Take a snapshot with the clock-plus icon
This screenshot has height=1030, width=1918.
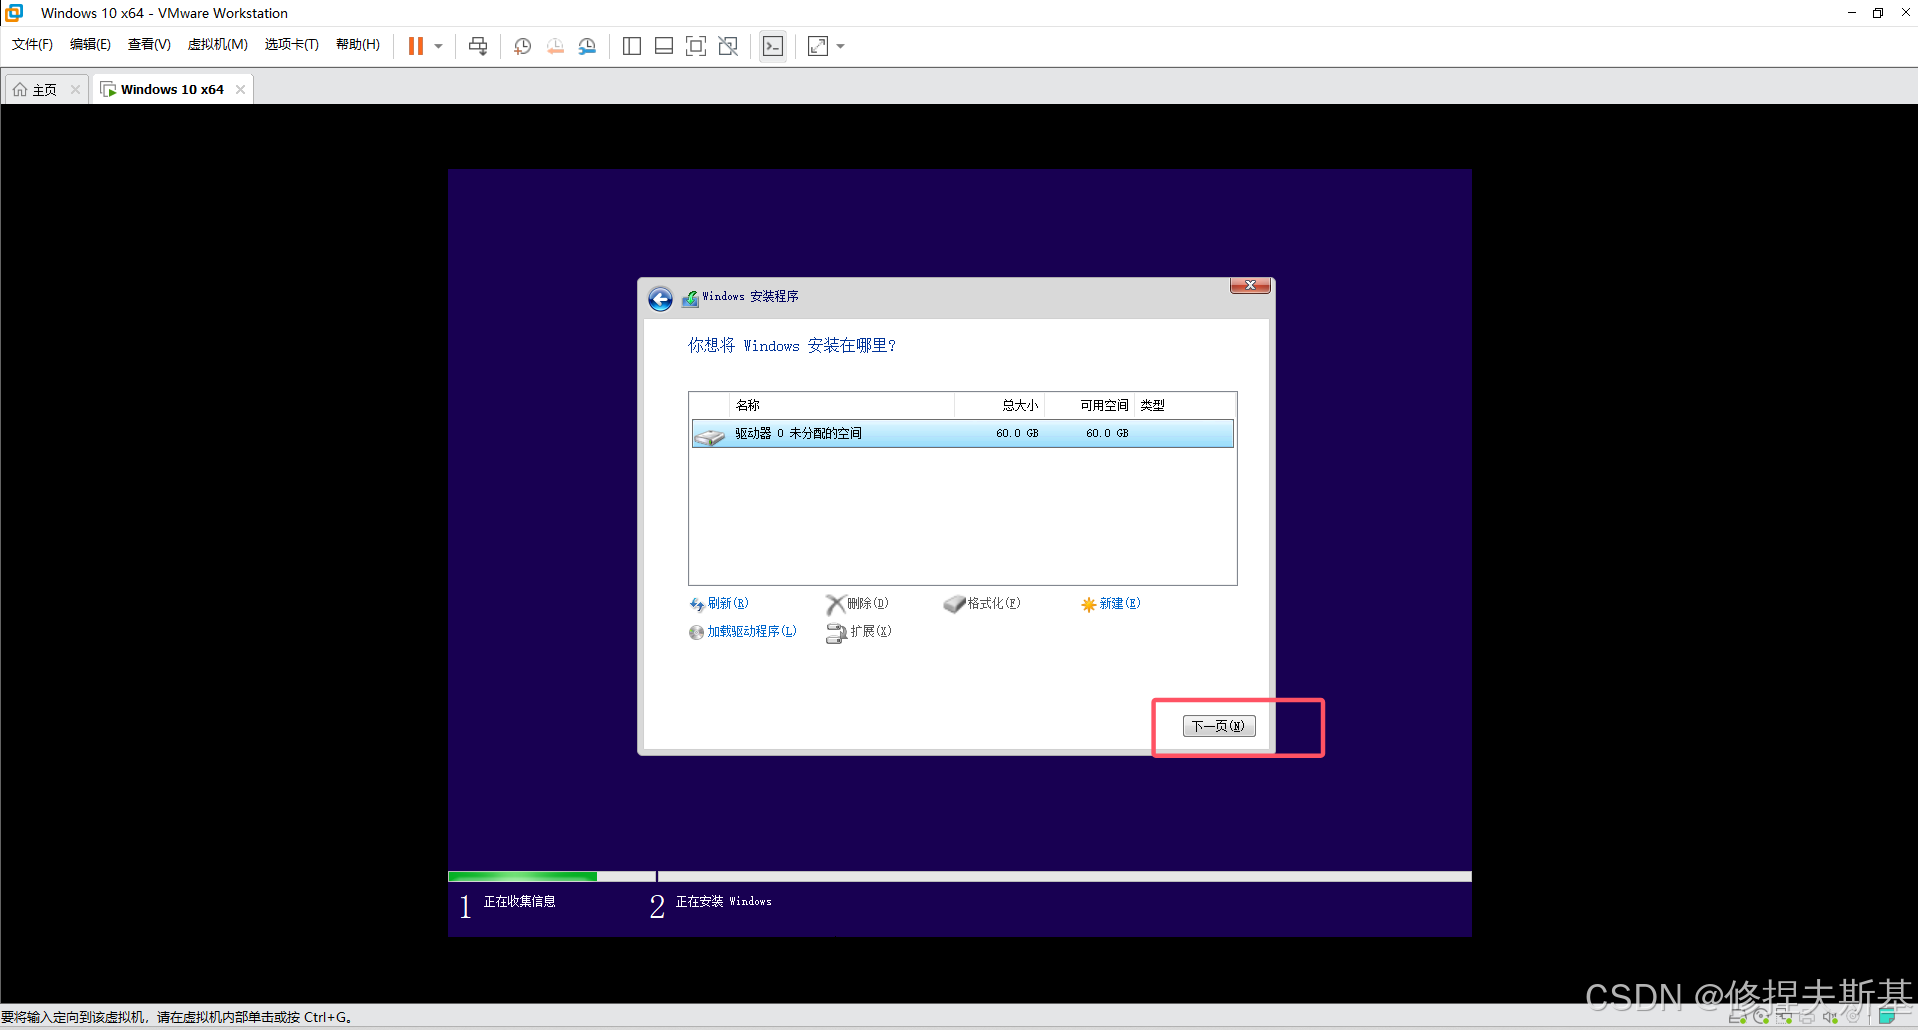click(x=522, y=46)
